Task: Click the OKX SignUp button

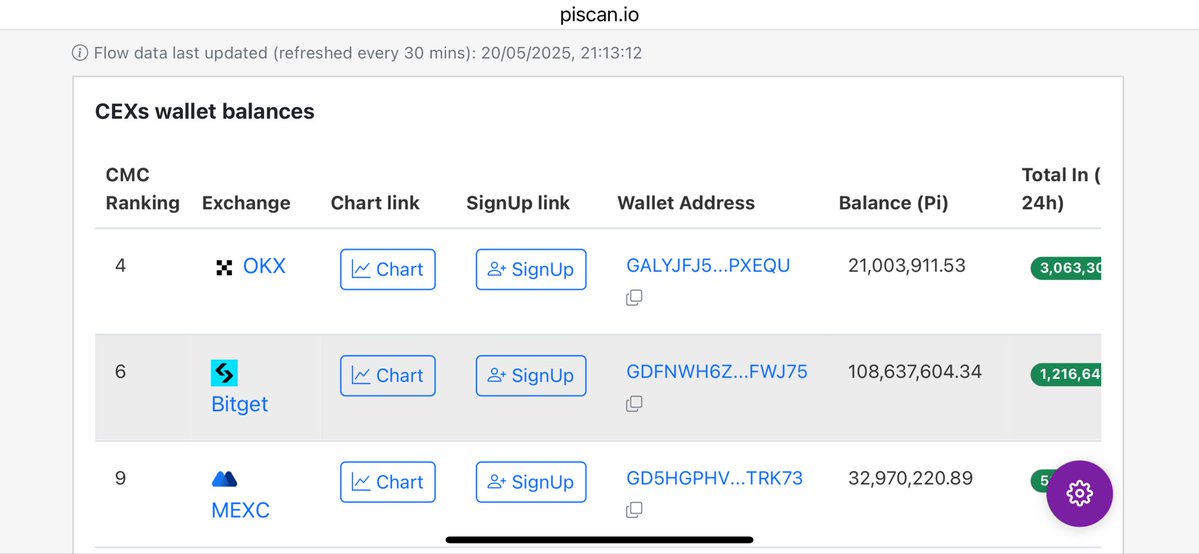Action: (530, 269)
